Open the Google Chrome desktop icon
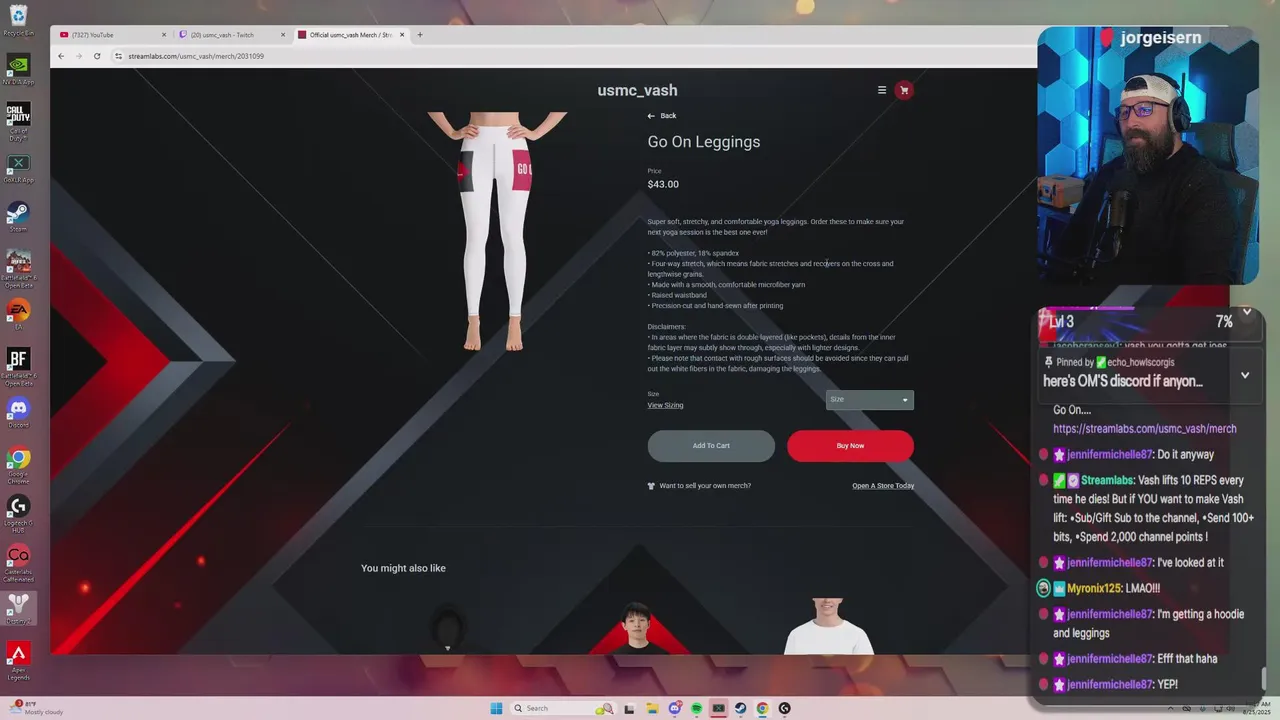Screen dimensions: 1280x720 [x=18, y=461]
